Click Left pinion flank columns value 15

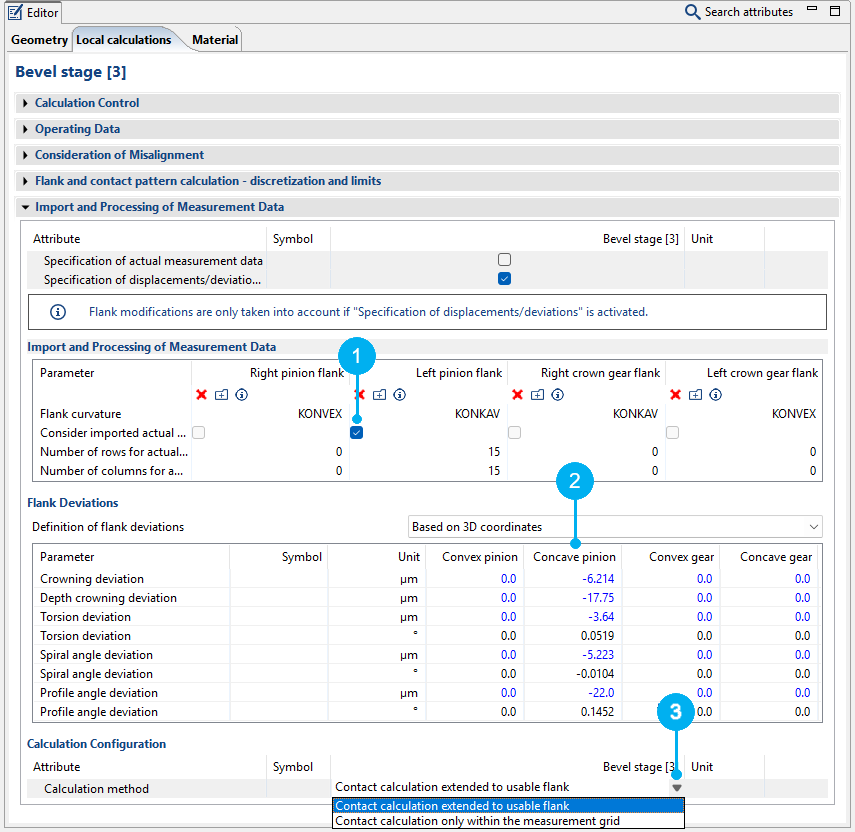point(494,471)
